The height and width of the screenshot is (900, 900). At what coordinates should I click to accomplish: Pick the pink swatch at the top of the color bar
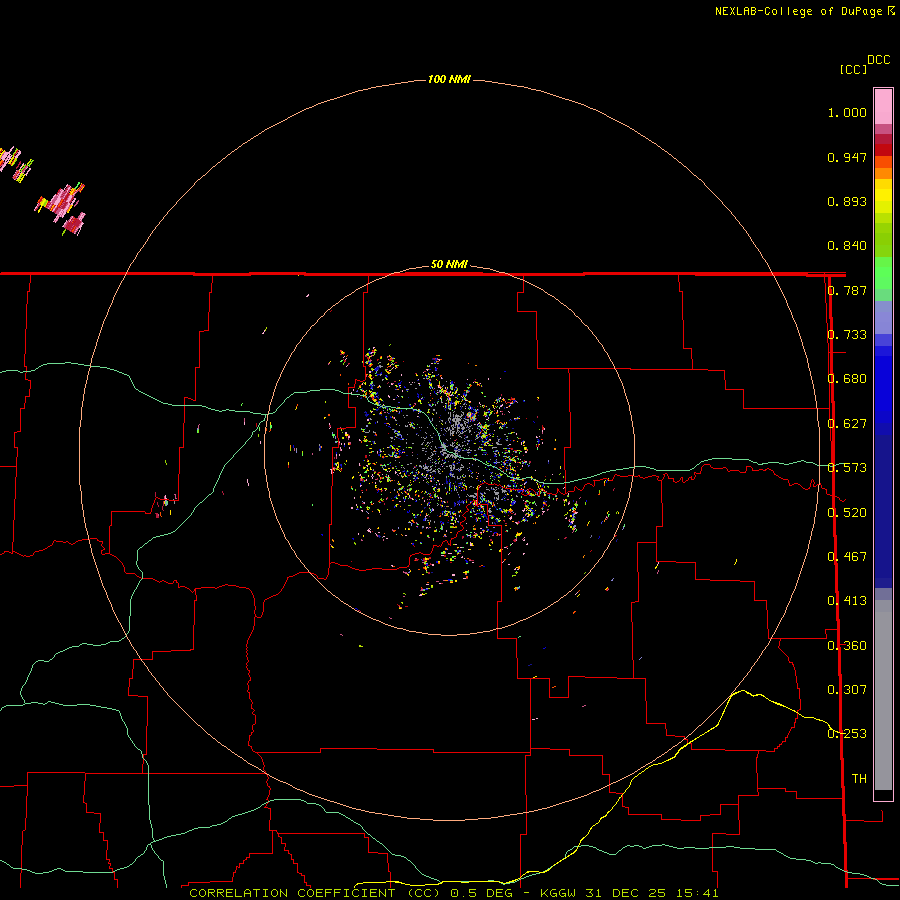click(883, 107)
